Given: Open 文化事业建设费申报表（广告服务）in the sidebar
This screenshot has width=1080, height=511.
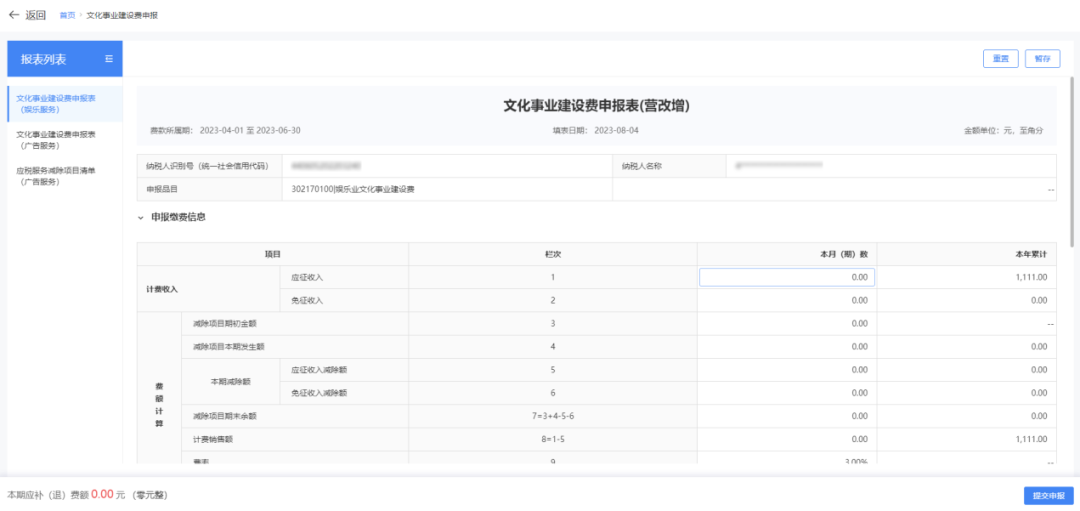Looking at the screenshot, I should 56,139.
